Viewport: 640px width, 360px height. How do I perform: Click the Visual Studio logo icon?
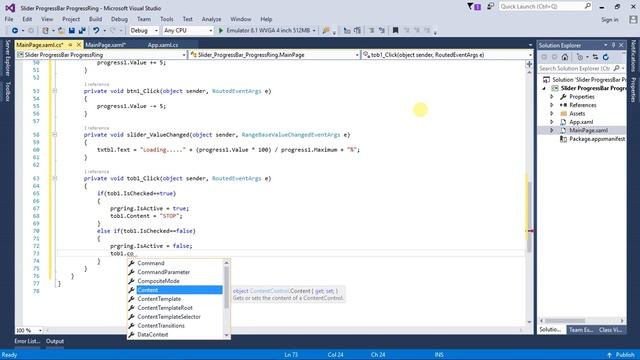click(x=10, y=8)
